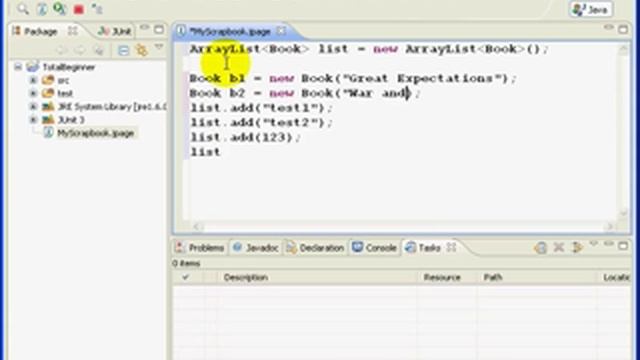The width and height of the screenshot is (640, 360).
Task: Switch to the JUnit view tab
Action: coord(115,31)
